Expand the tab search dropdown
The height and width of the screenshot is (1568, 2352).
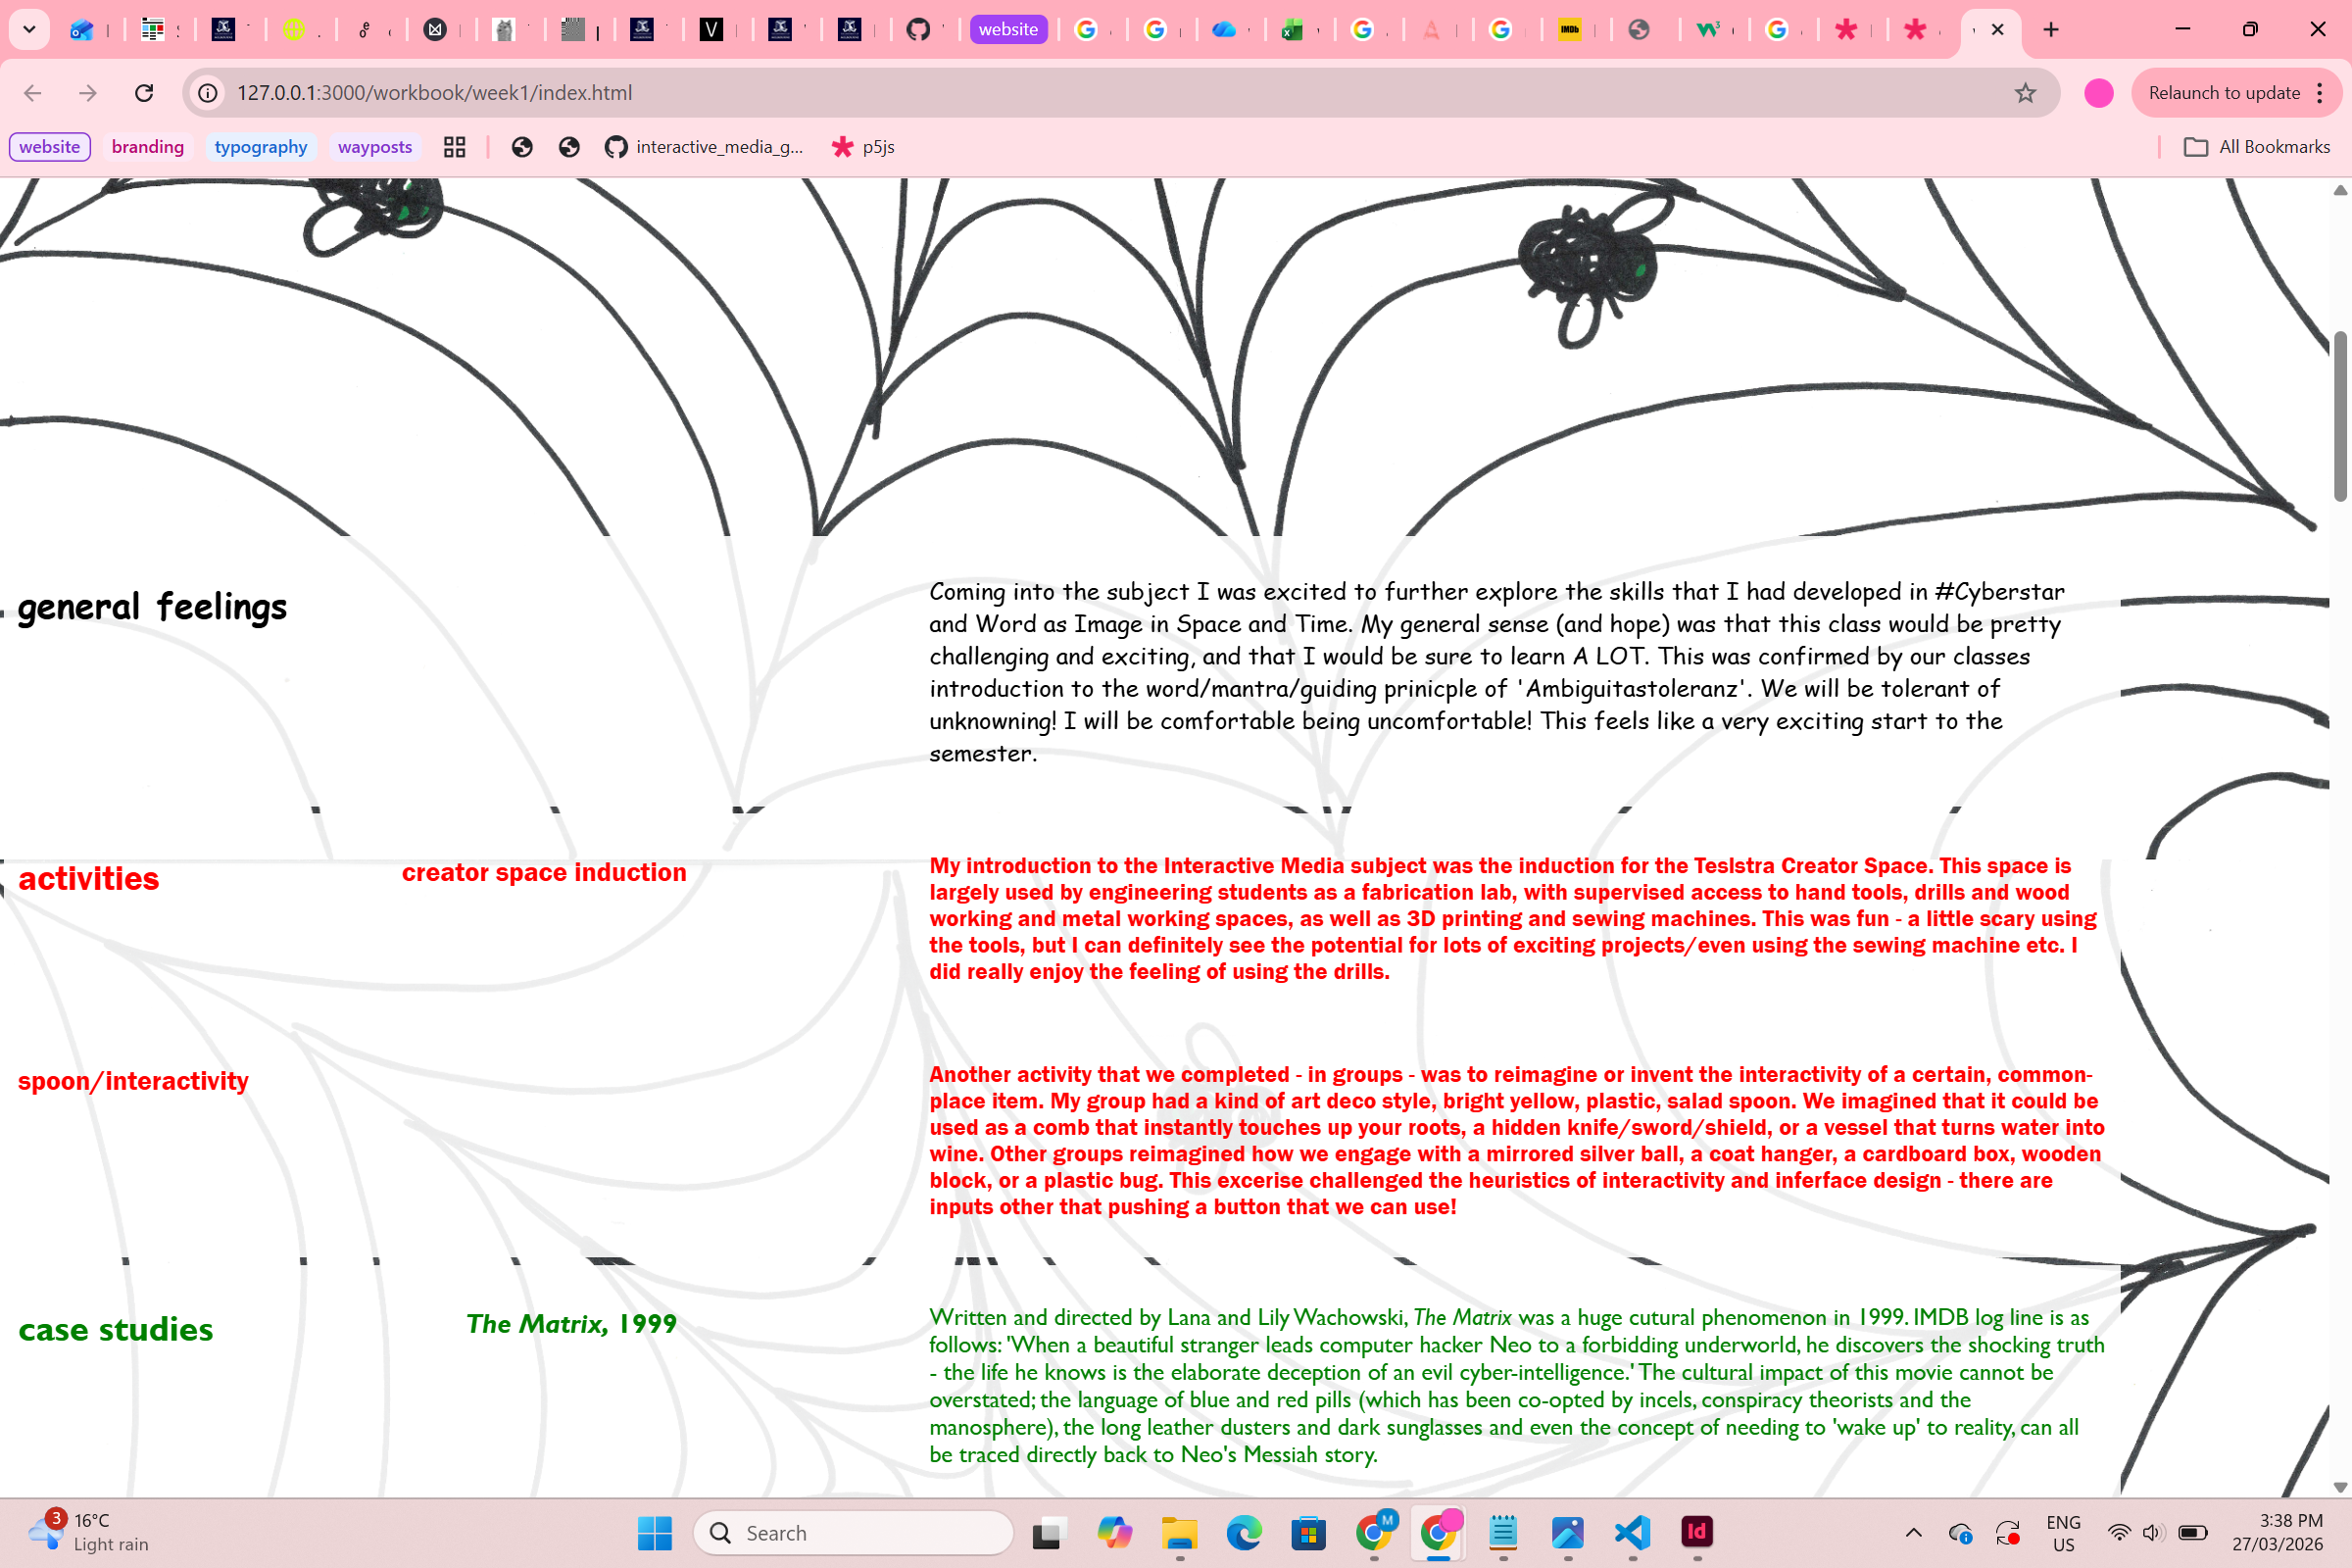point(29,30)
